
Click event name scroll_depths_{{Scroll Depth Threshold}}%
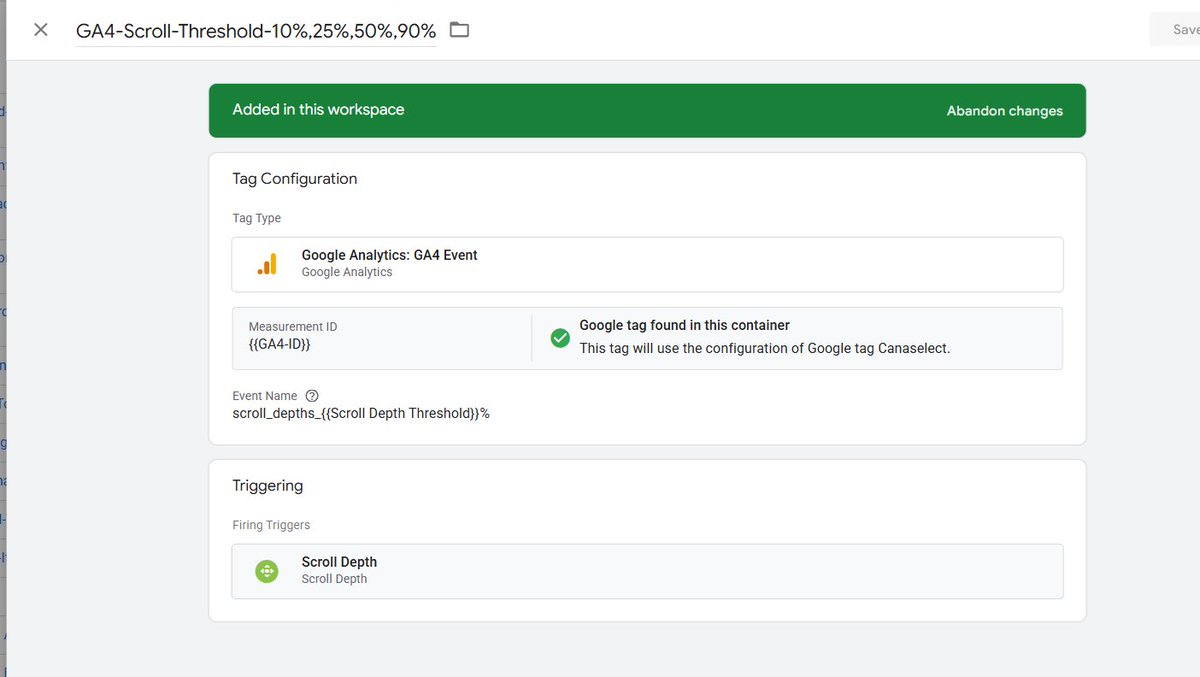coord(361,413)
